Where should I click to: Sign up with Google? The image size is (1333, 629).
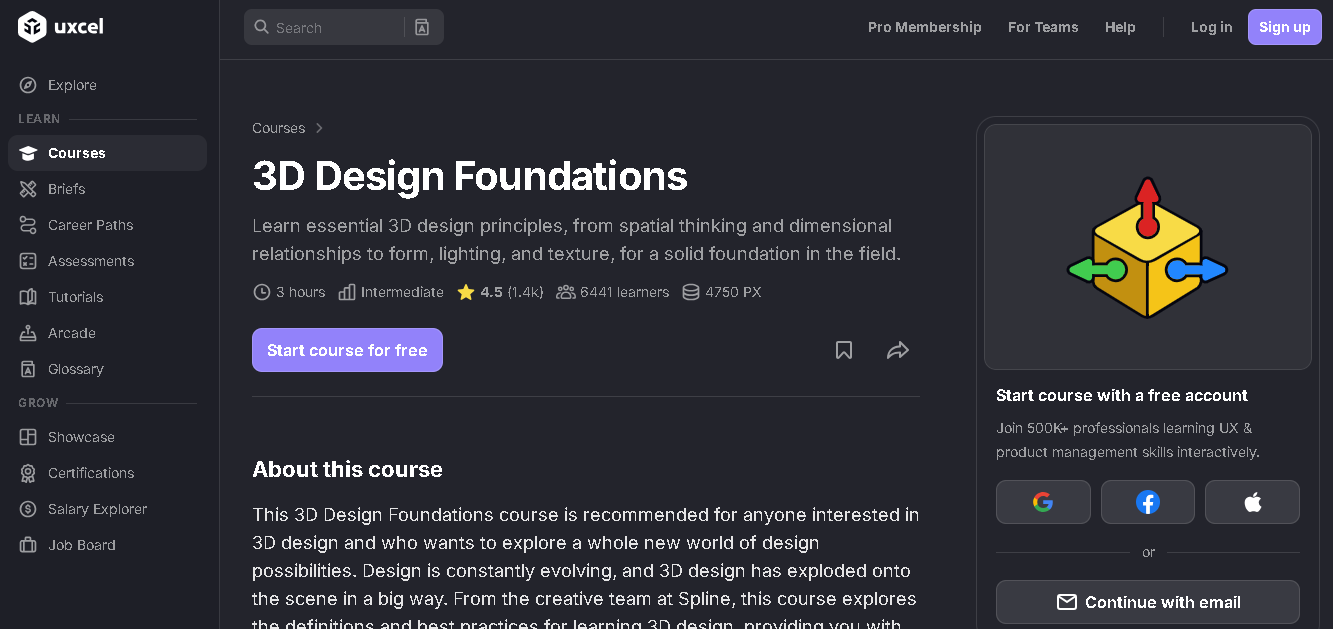1043,501
